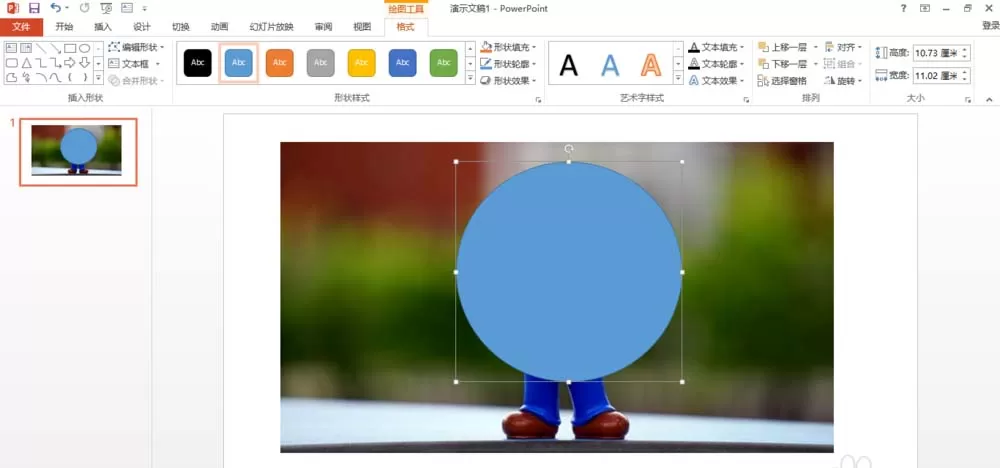The image size is (1000, 468).
Task: Insert a horizontal text box from shapes gallery
Action: point(11,48)
